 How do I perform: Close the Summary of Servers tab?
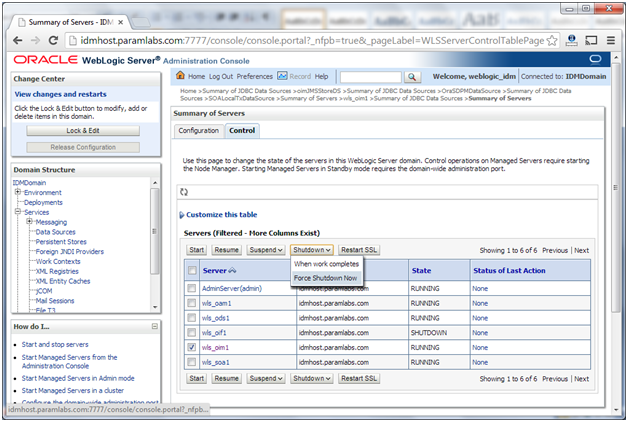(121, 22)
